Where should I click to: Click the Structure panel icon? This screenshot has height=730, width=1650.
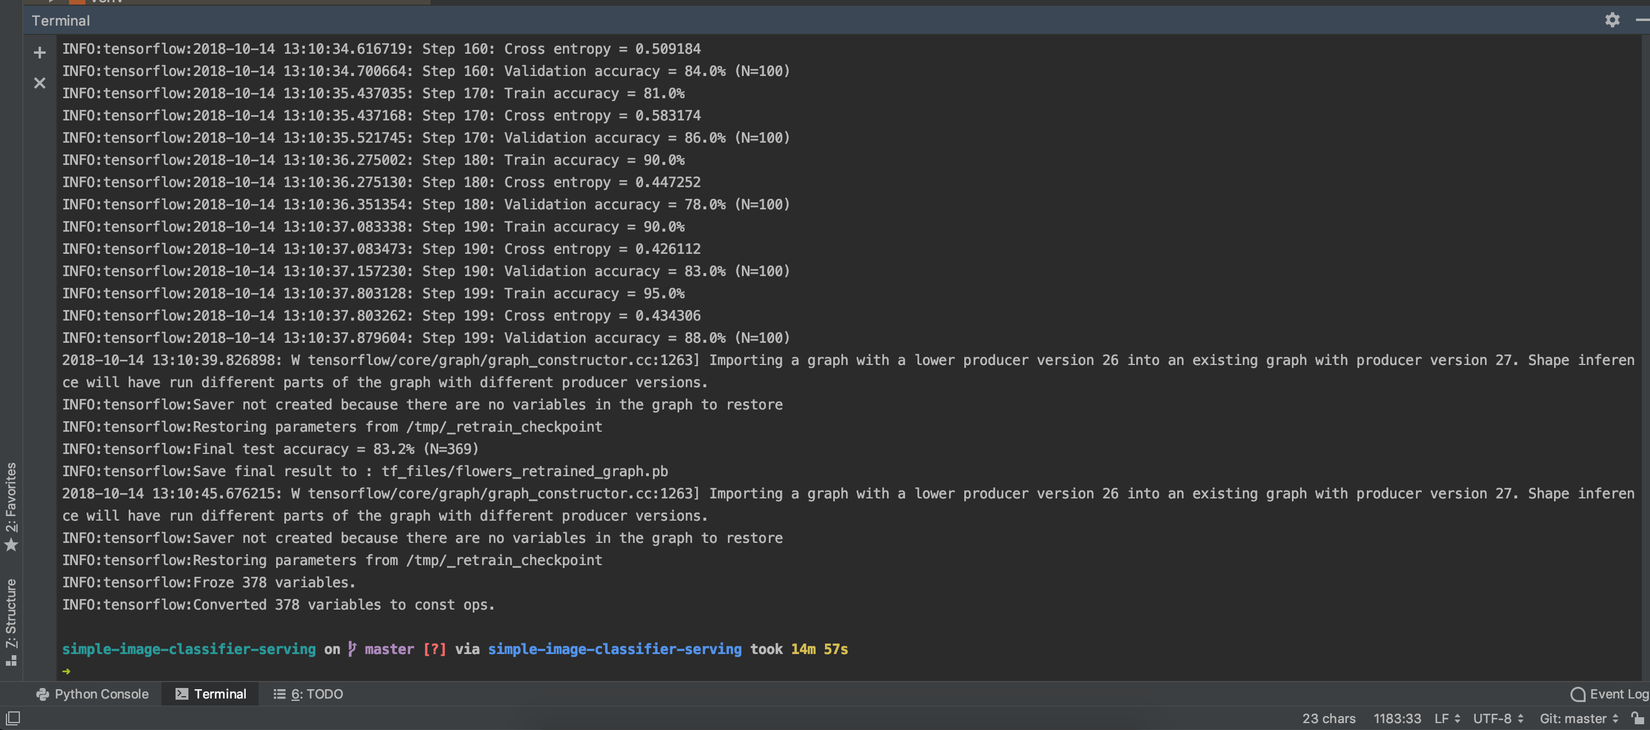(11, 659)
